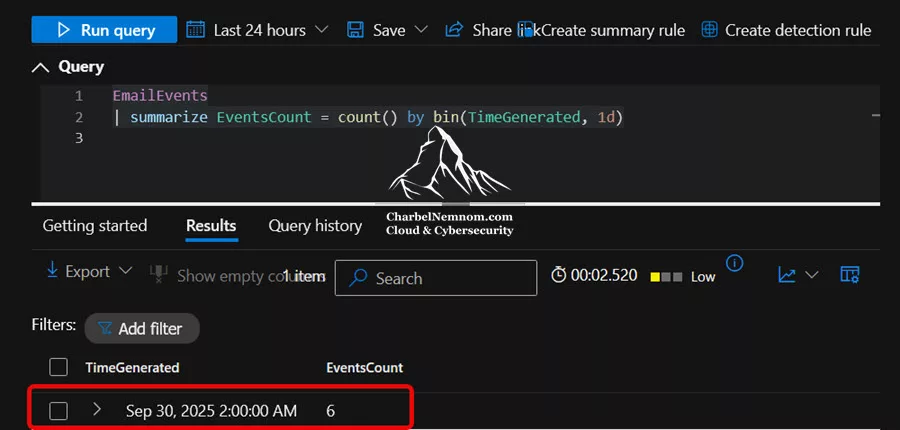
Task: Open the Last 24 hours time range dropdown
Action: pos(257,30)
